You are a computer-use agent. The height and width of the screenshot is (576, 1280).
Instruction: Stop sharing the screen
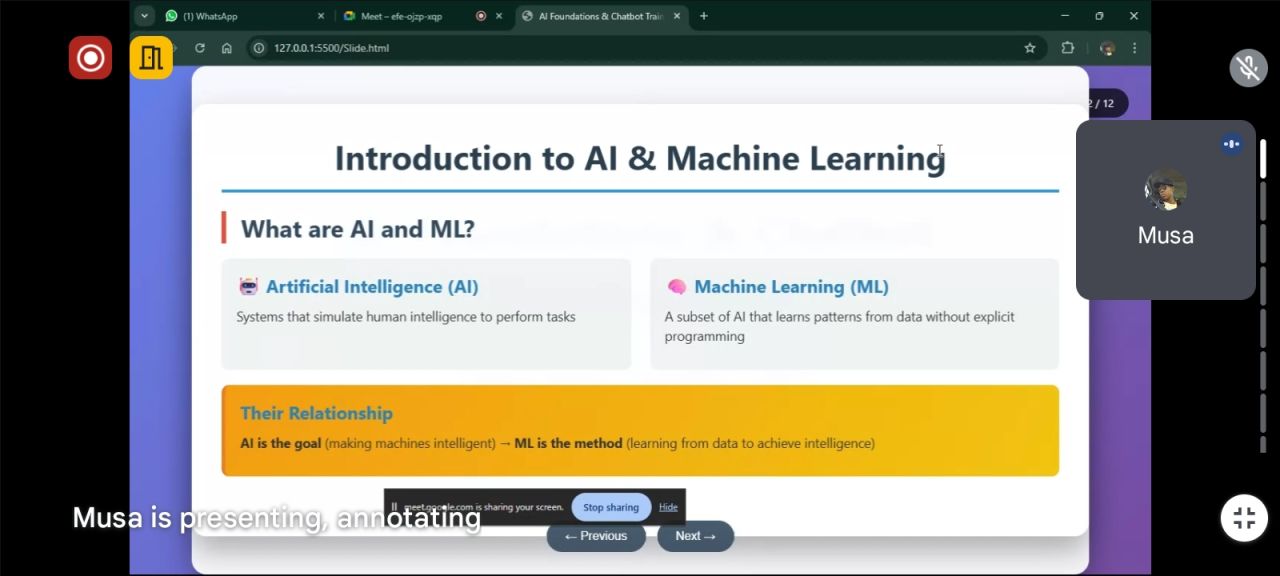[x=611, y=507]
